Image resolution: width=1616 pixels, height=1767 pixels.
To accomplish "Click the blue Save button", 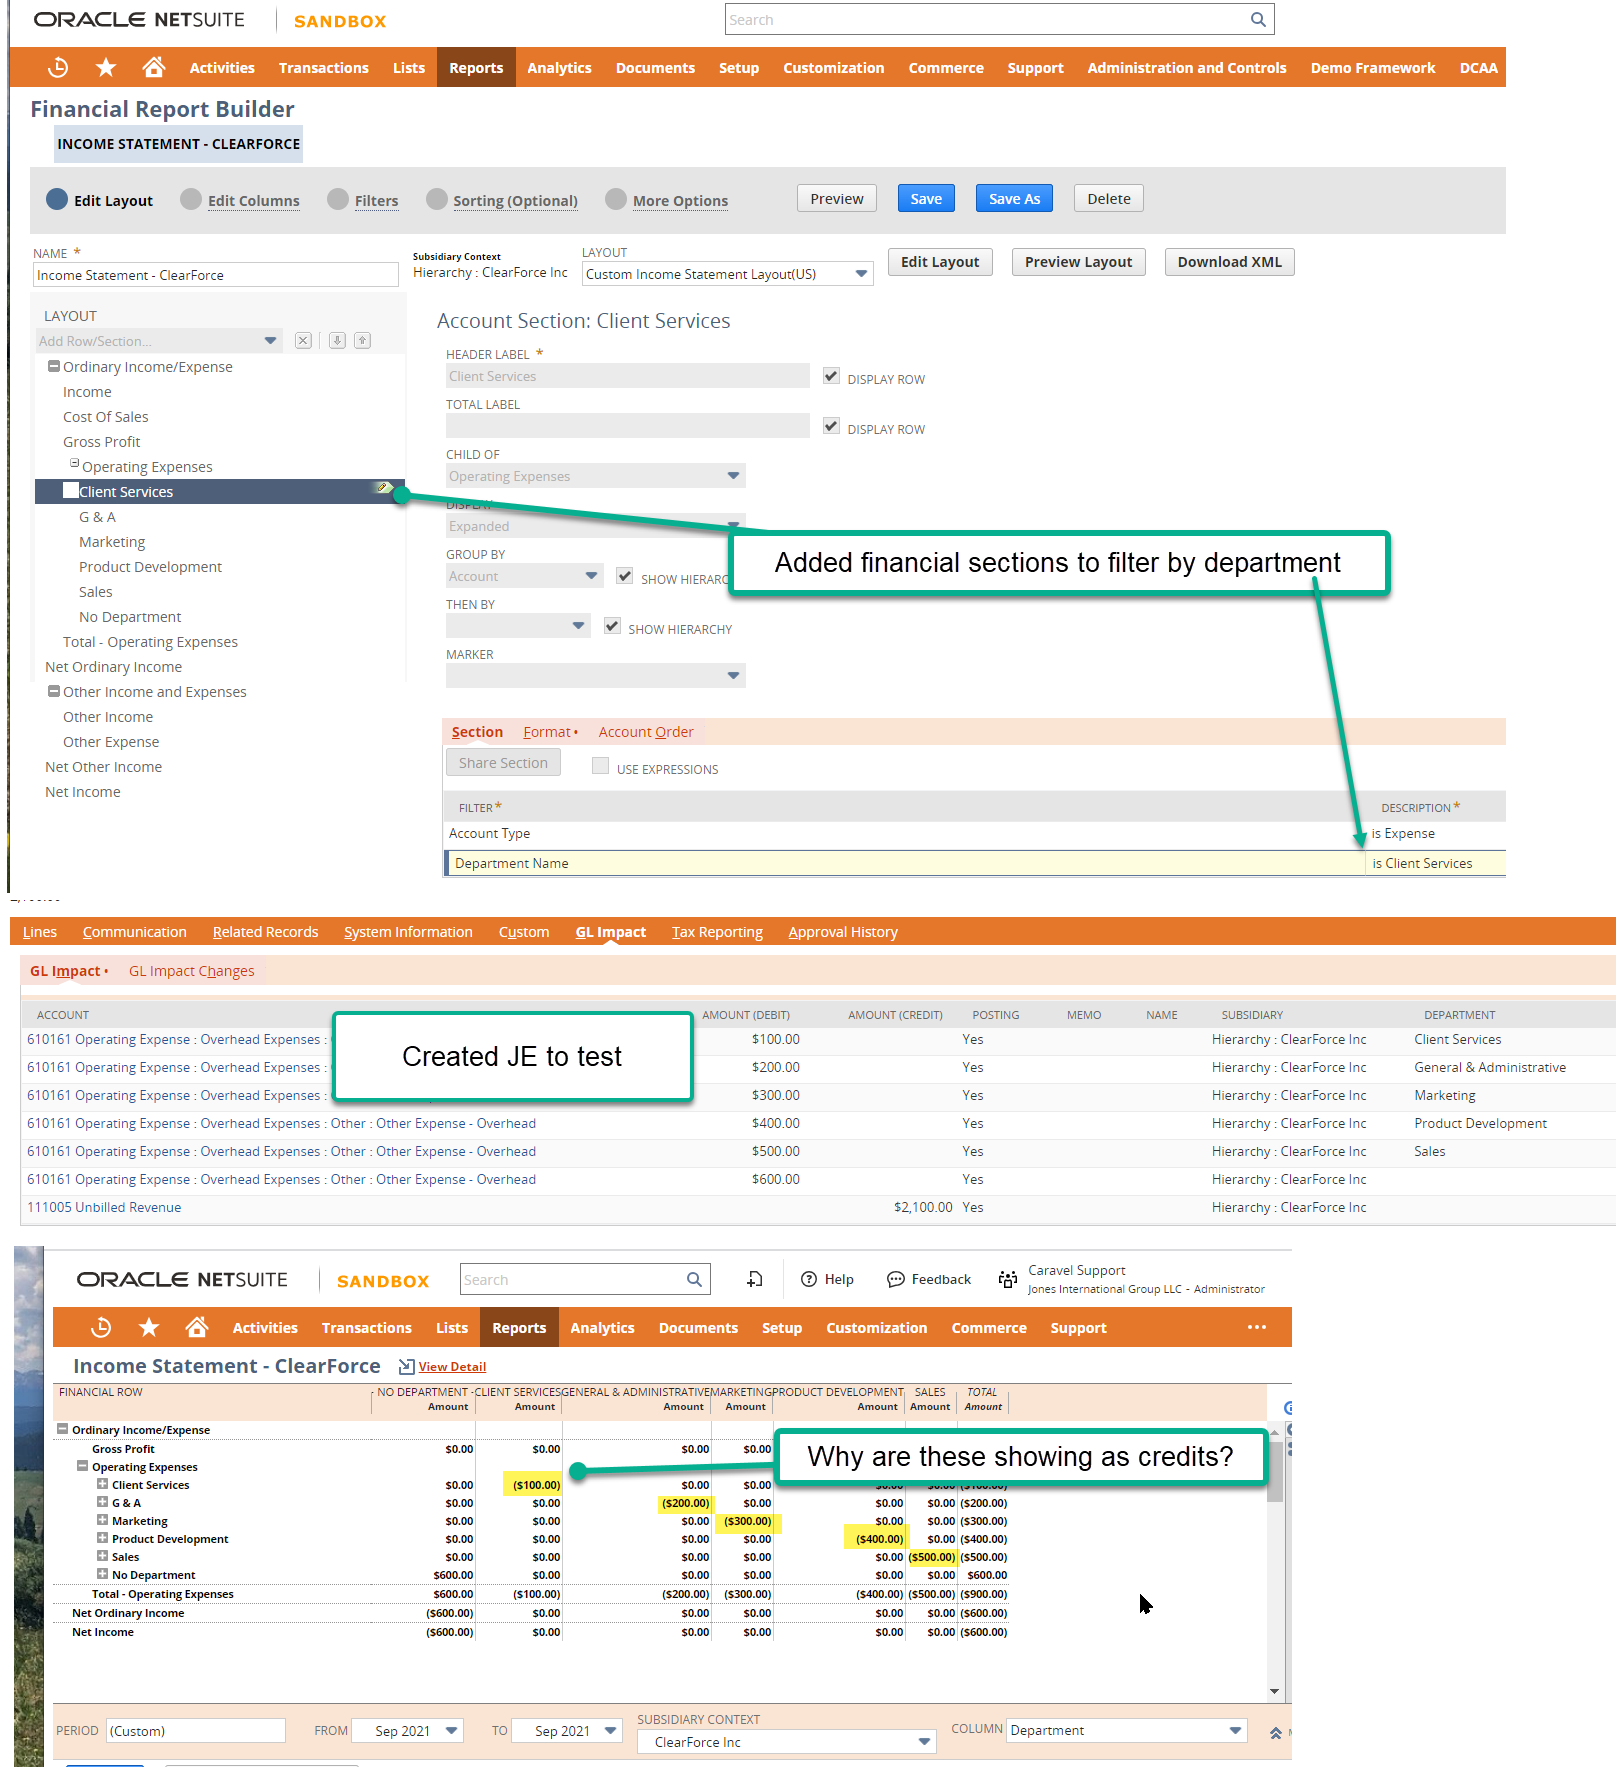I will pyautogui.click(x=926, y=199).
